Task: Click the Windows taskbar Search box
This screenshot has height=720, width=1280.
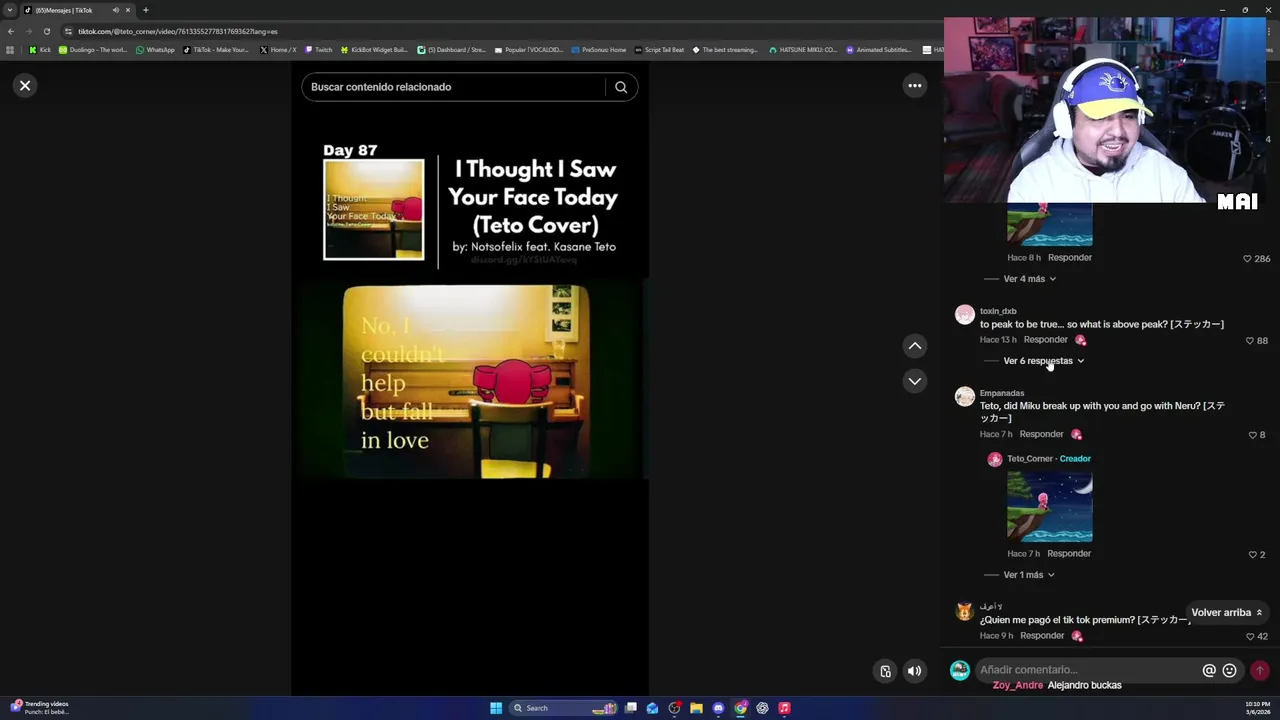Action: pos(563,708)
